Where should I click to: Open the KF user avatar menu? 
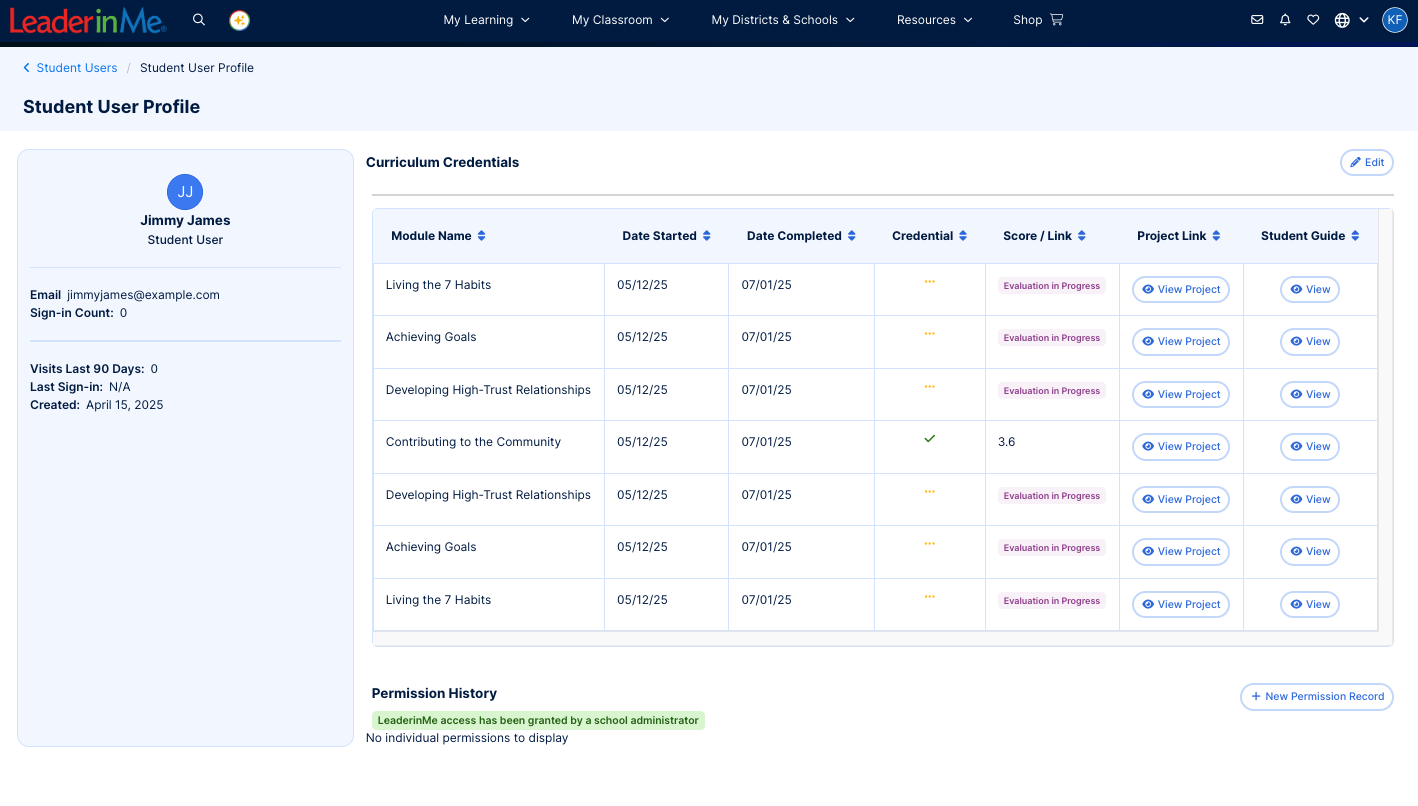1395,20
